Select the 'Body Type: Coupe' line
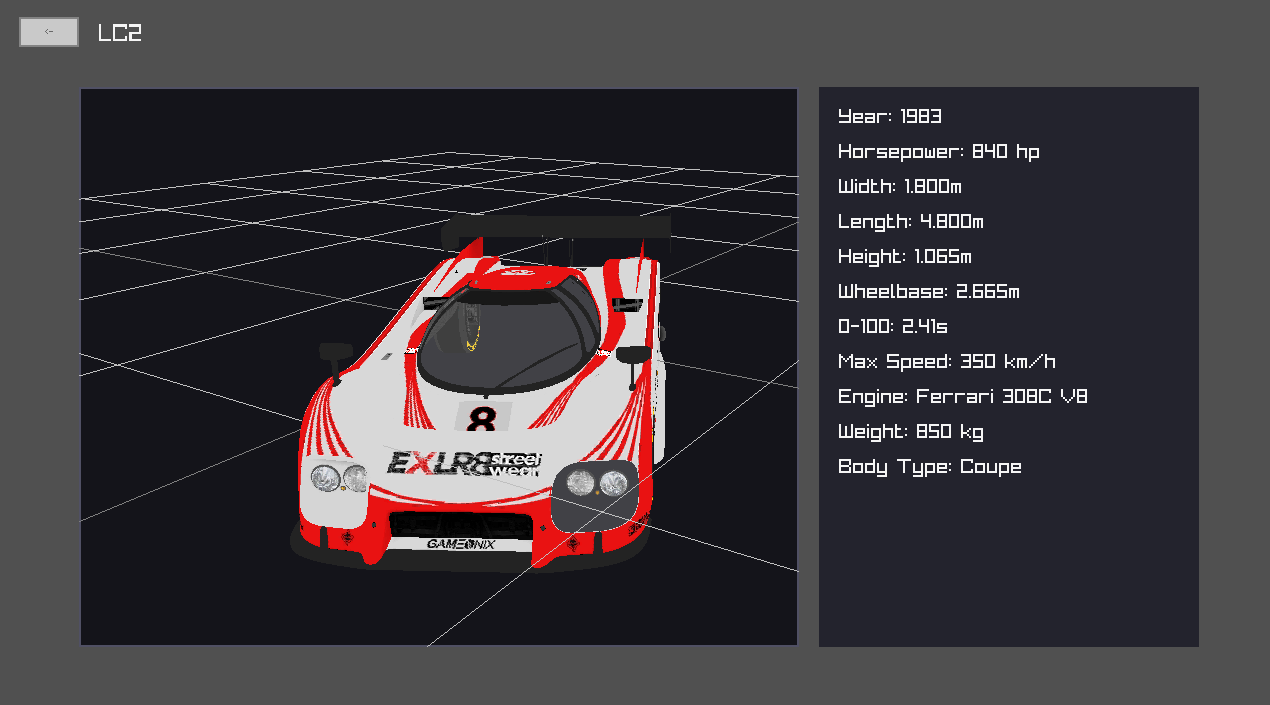Screen dimensions: 1270x705 (x=930, y=467)
